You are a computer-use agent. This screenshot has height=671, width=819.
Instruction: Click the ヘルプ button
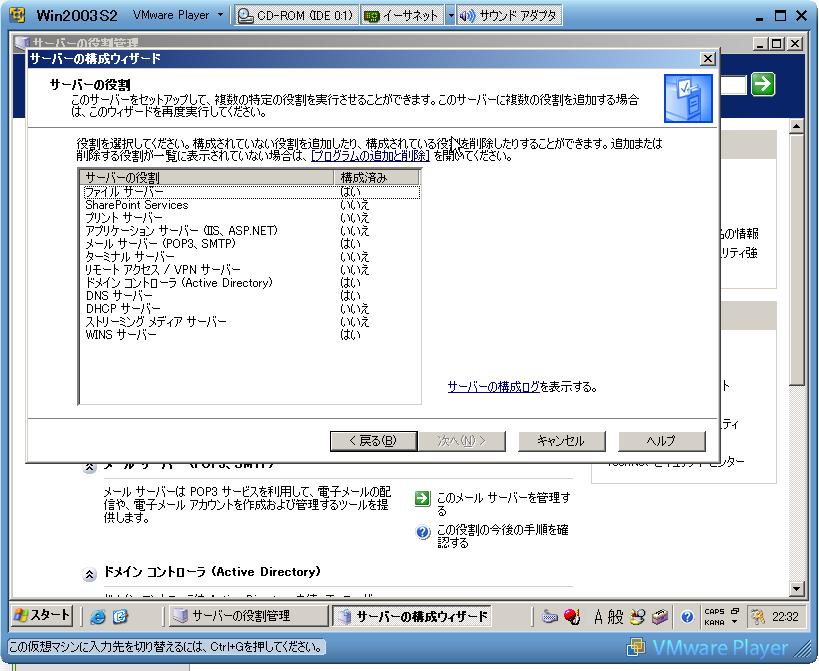[661, 441]
